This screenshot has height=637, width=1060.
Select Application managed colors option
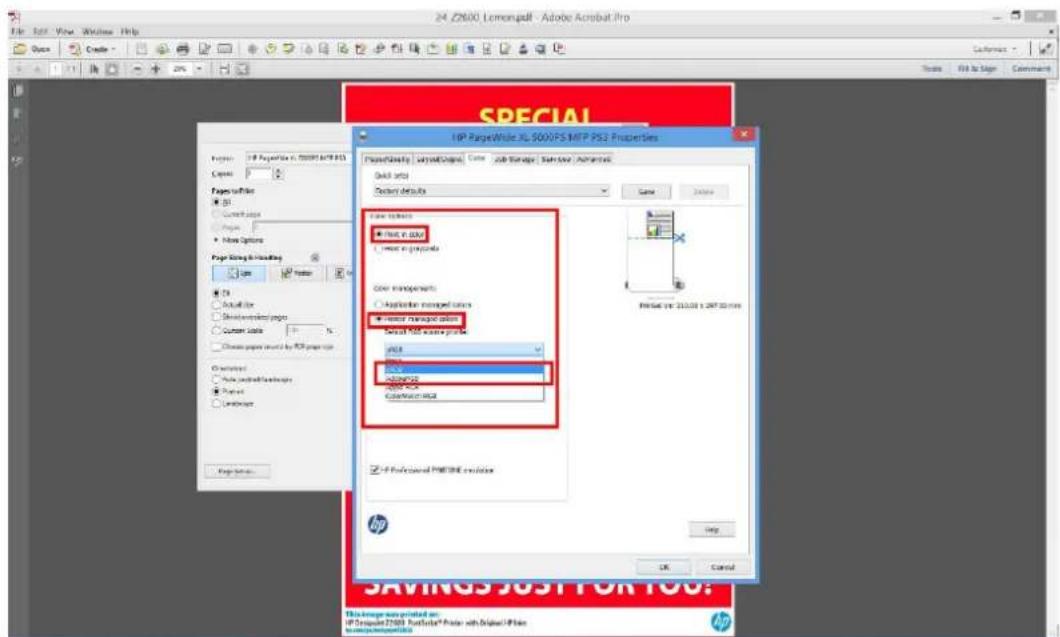(x=379, y=305)
